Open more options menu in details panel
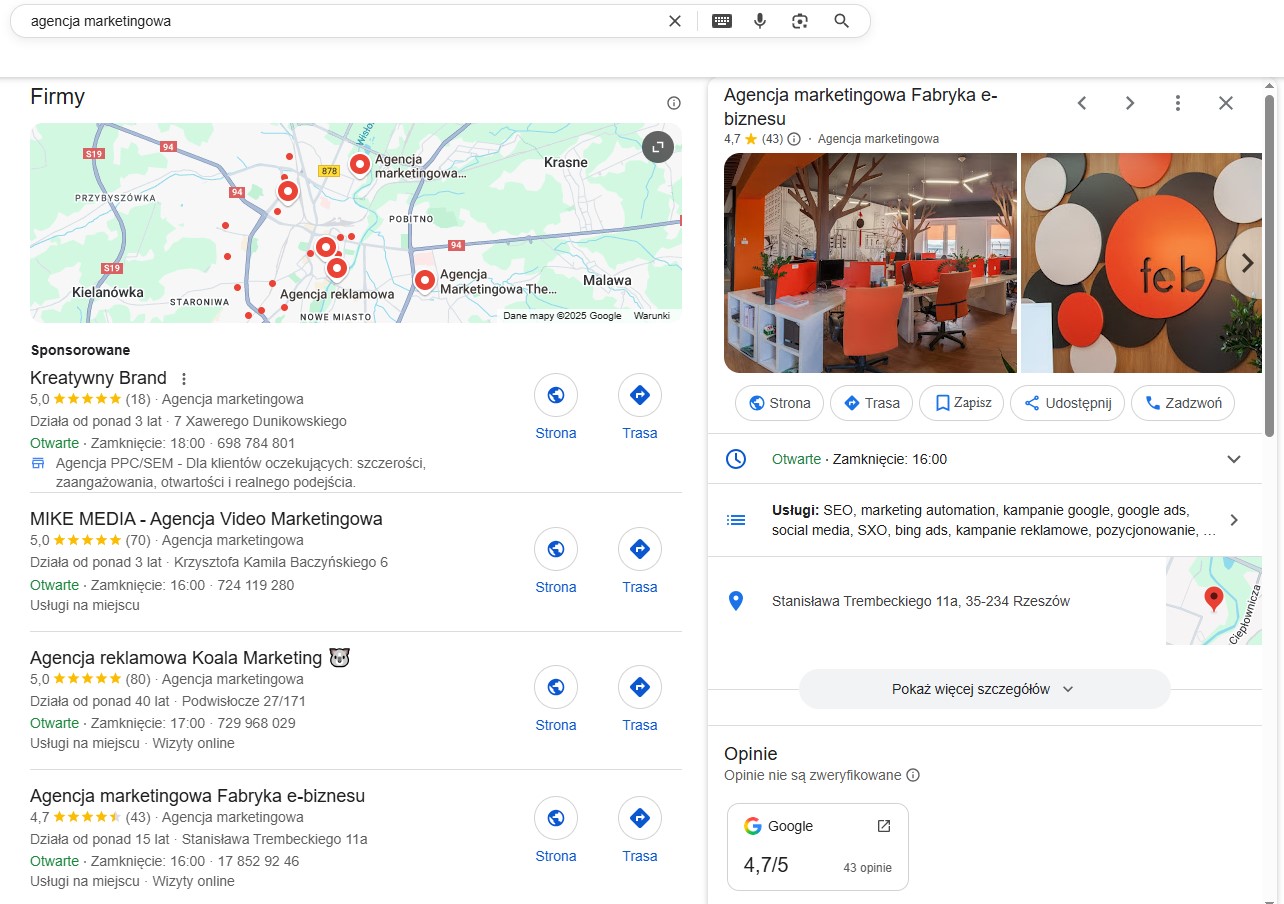Image resolution: width=1284 pixels, height=904 pixels. coord(1178,103)
